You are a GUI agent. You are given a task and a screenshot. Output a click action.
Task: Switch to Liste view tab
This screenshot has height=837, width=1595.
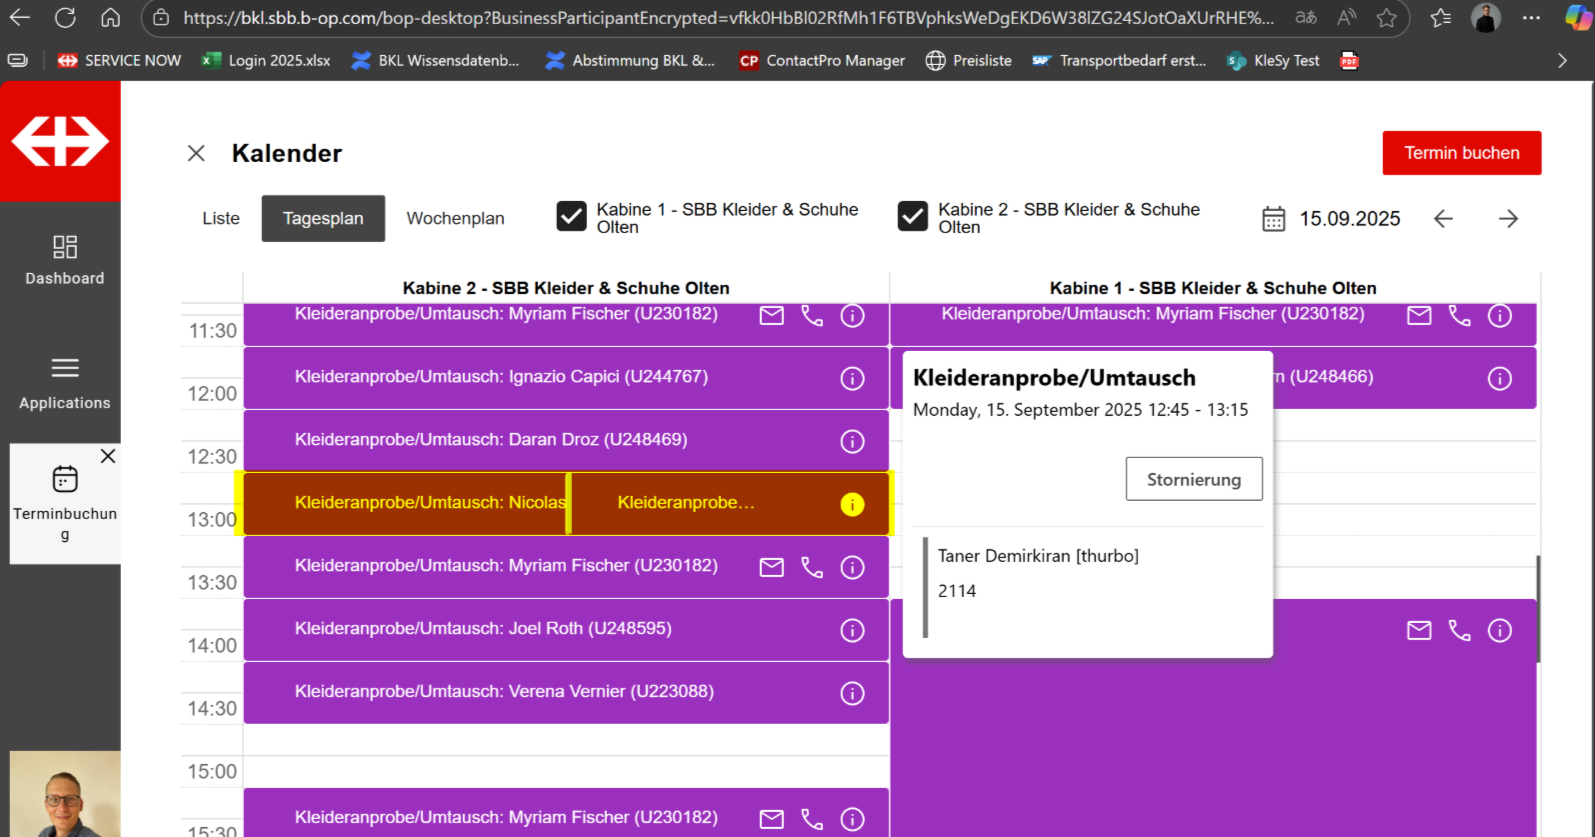click(x=221, y=218)
